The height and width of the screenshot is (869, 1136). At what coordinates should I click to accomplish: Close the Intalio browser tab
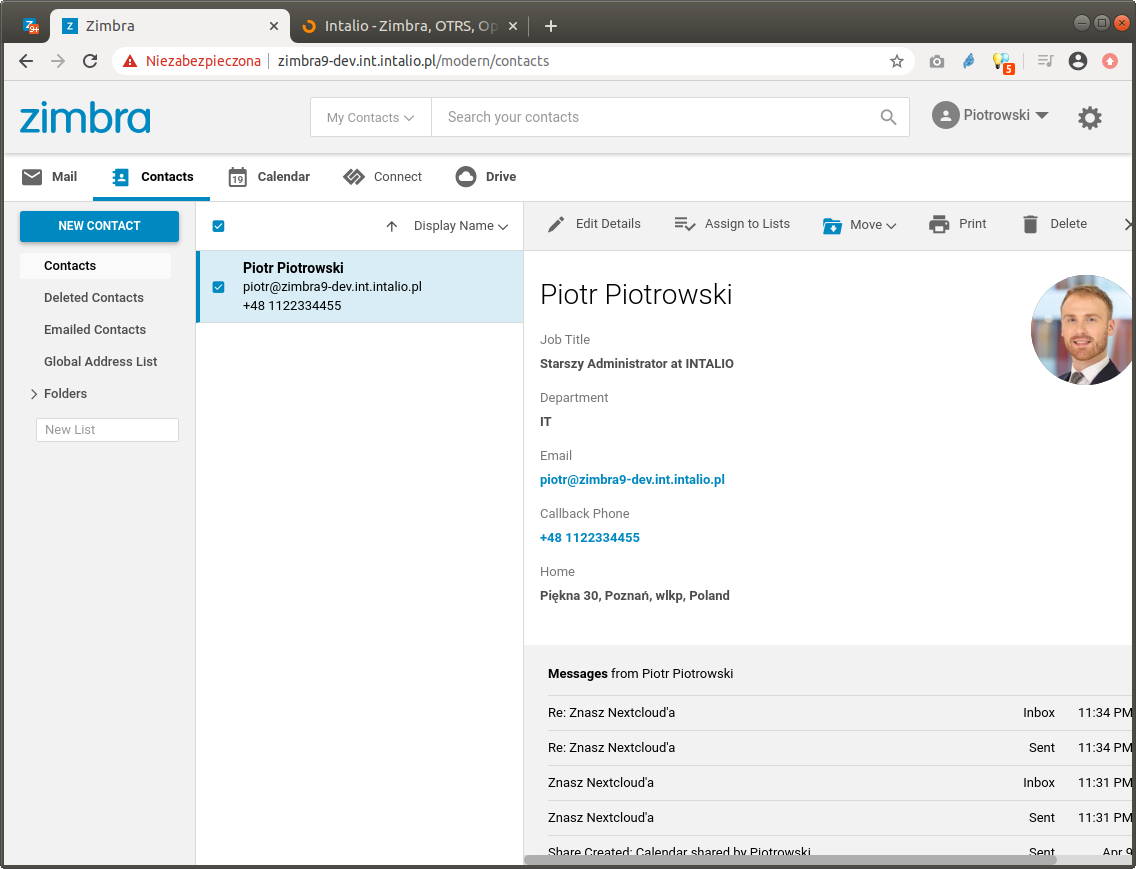(513, 26)
